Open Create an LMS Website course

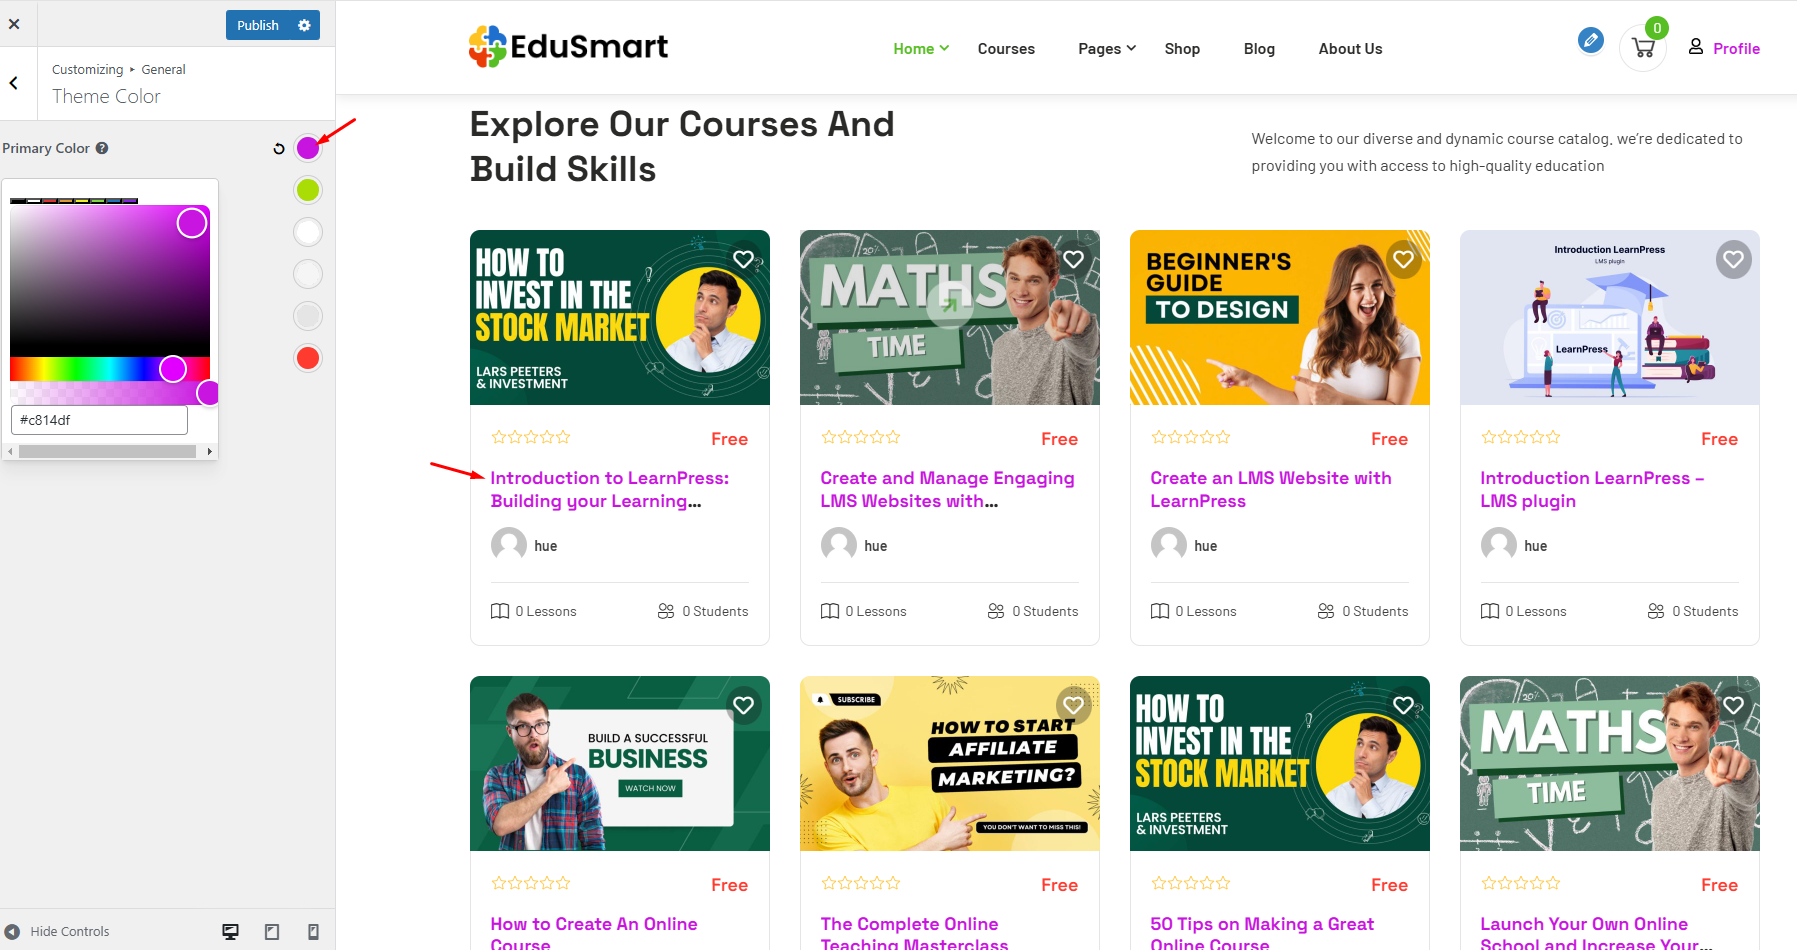pos(1270,490)
